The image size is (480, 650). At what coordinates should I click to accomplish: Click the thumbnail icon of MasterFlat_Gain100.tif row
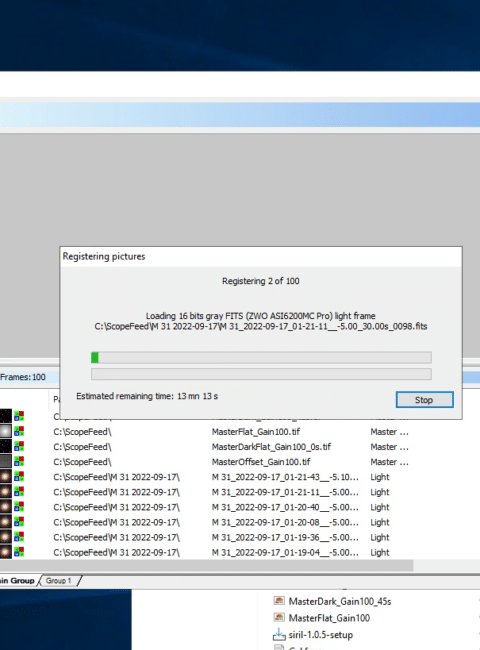[5, 431]
